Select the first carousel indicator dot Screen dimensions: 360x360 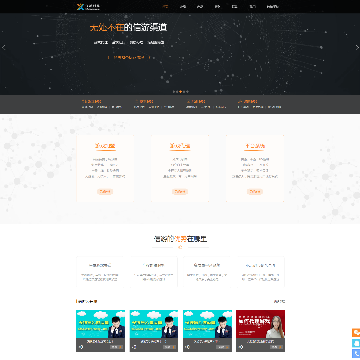[174, 91]
